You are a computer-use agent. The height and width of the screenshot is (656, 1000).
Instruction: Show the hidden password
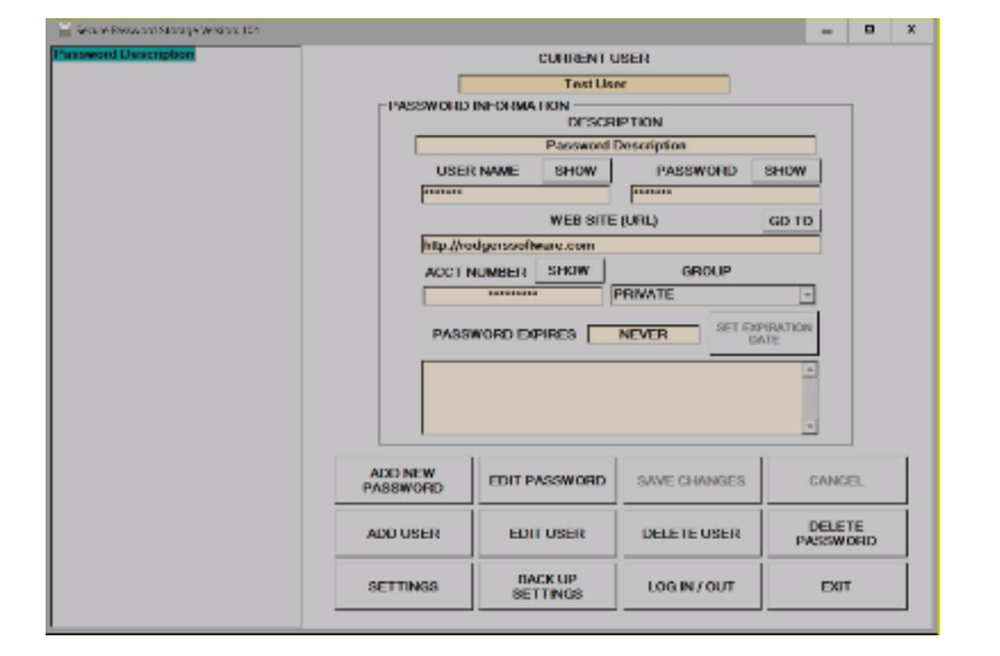coord(786,171)
